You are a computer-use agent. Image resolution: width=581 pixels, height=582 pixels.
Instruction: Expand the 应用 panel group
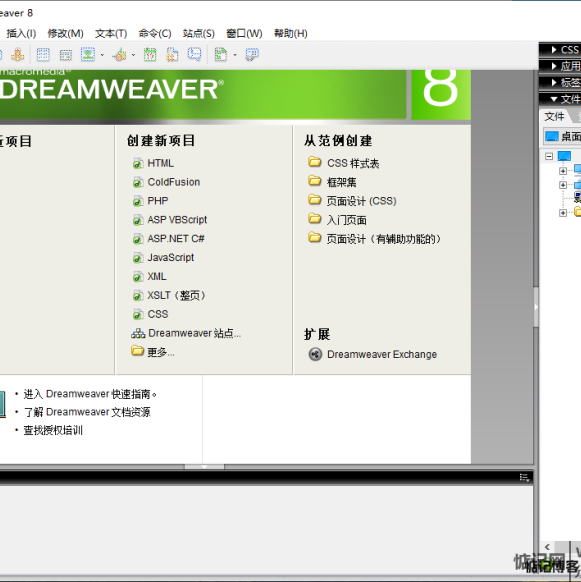click(x=560, y=66)
